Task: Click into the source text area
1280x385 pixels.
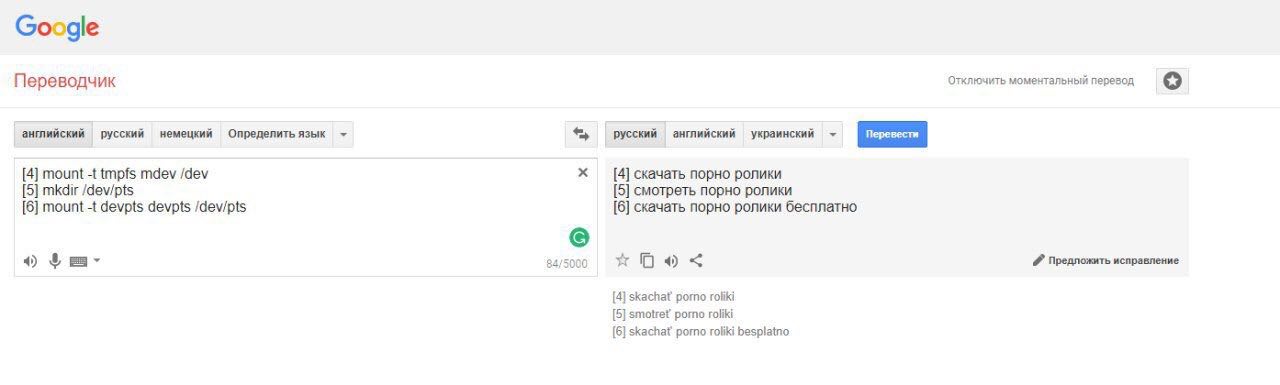Action: click(x=306, y=217)
